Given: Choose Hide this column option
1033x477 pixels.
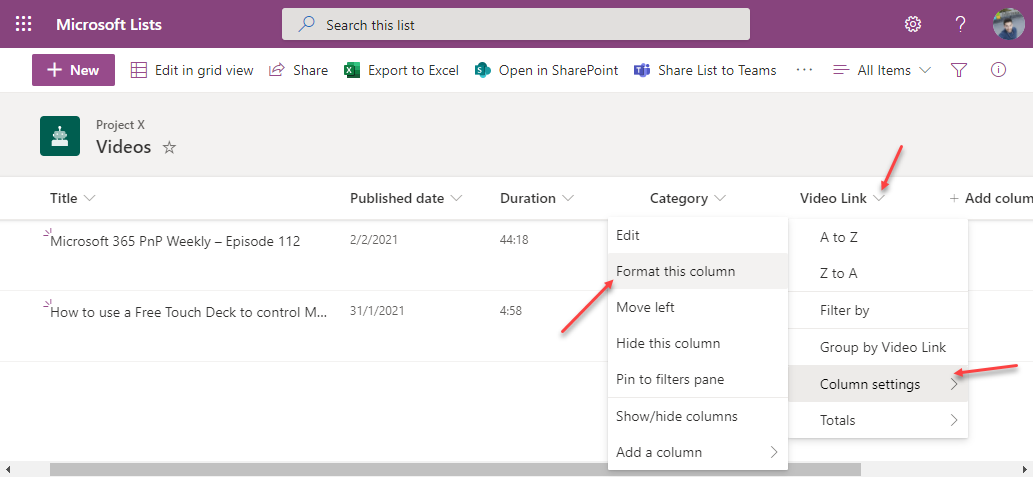Looking at the screenshot, I should coord(668,343).
